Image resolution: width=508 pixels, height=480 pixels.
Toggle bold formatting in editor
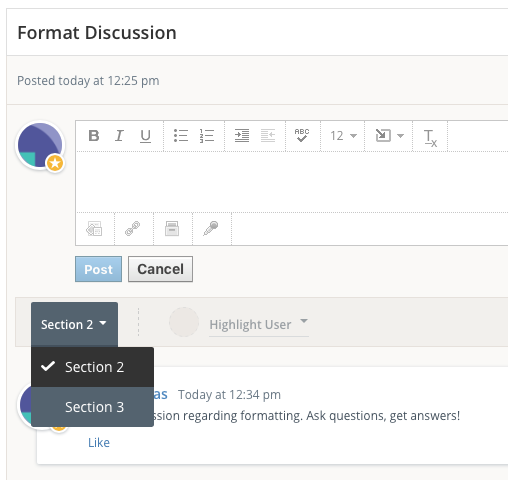[x=94, y=136]
